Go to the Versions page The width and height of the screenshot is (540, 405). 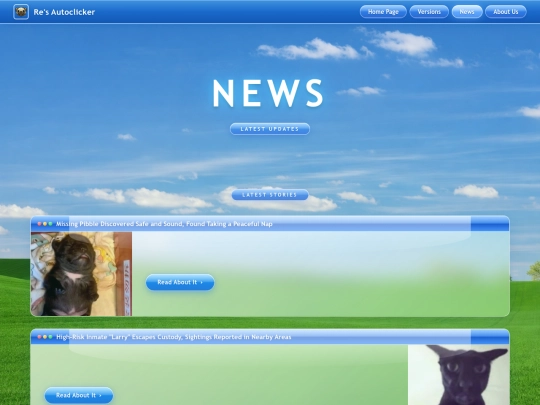[x=429, y=12]
